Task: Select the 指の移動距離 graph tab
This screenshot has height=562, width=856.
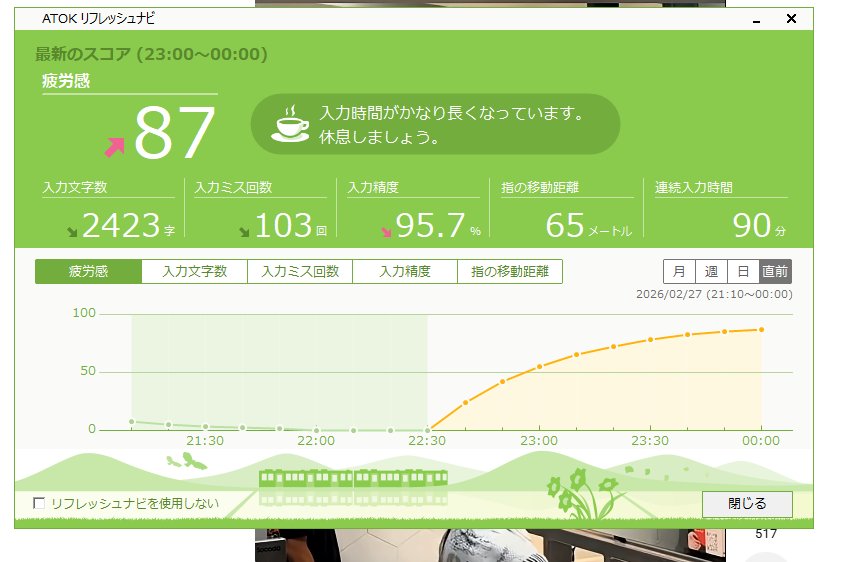Action: coord(510,272)
